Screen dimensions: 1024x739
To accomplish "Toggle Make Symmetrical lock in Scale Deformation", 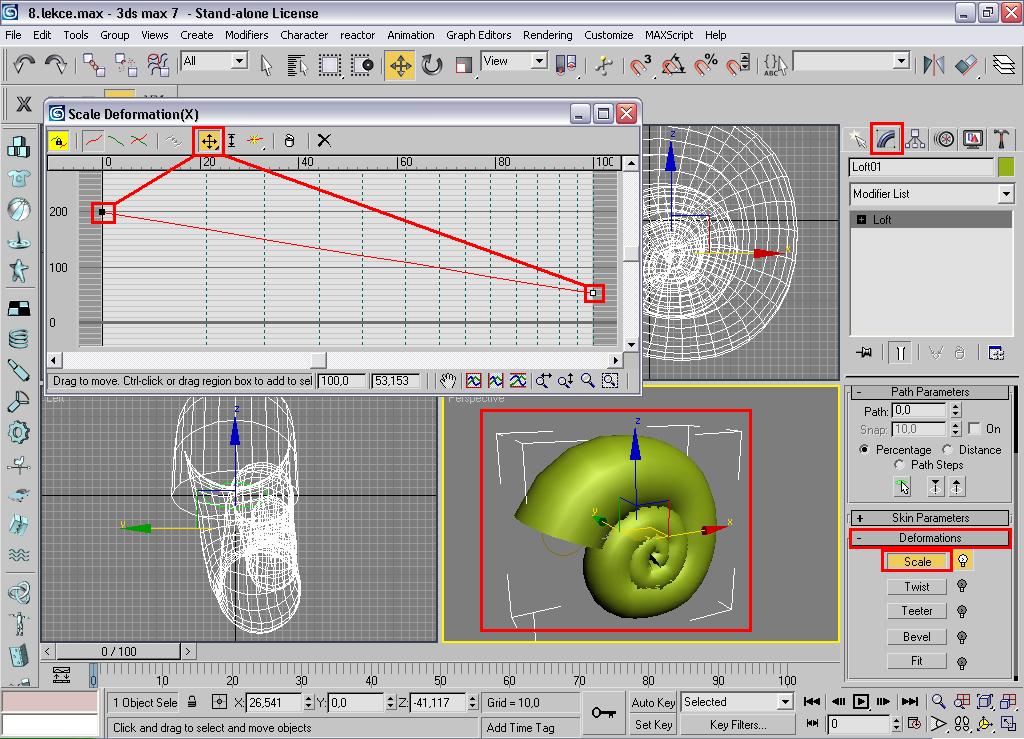I will point(59,140).
